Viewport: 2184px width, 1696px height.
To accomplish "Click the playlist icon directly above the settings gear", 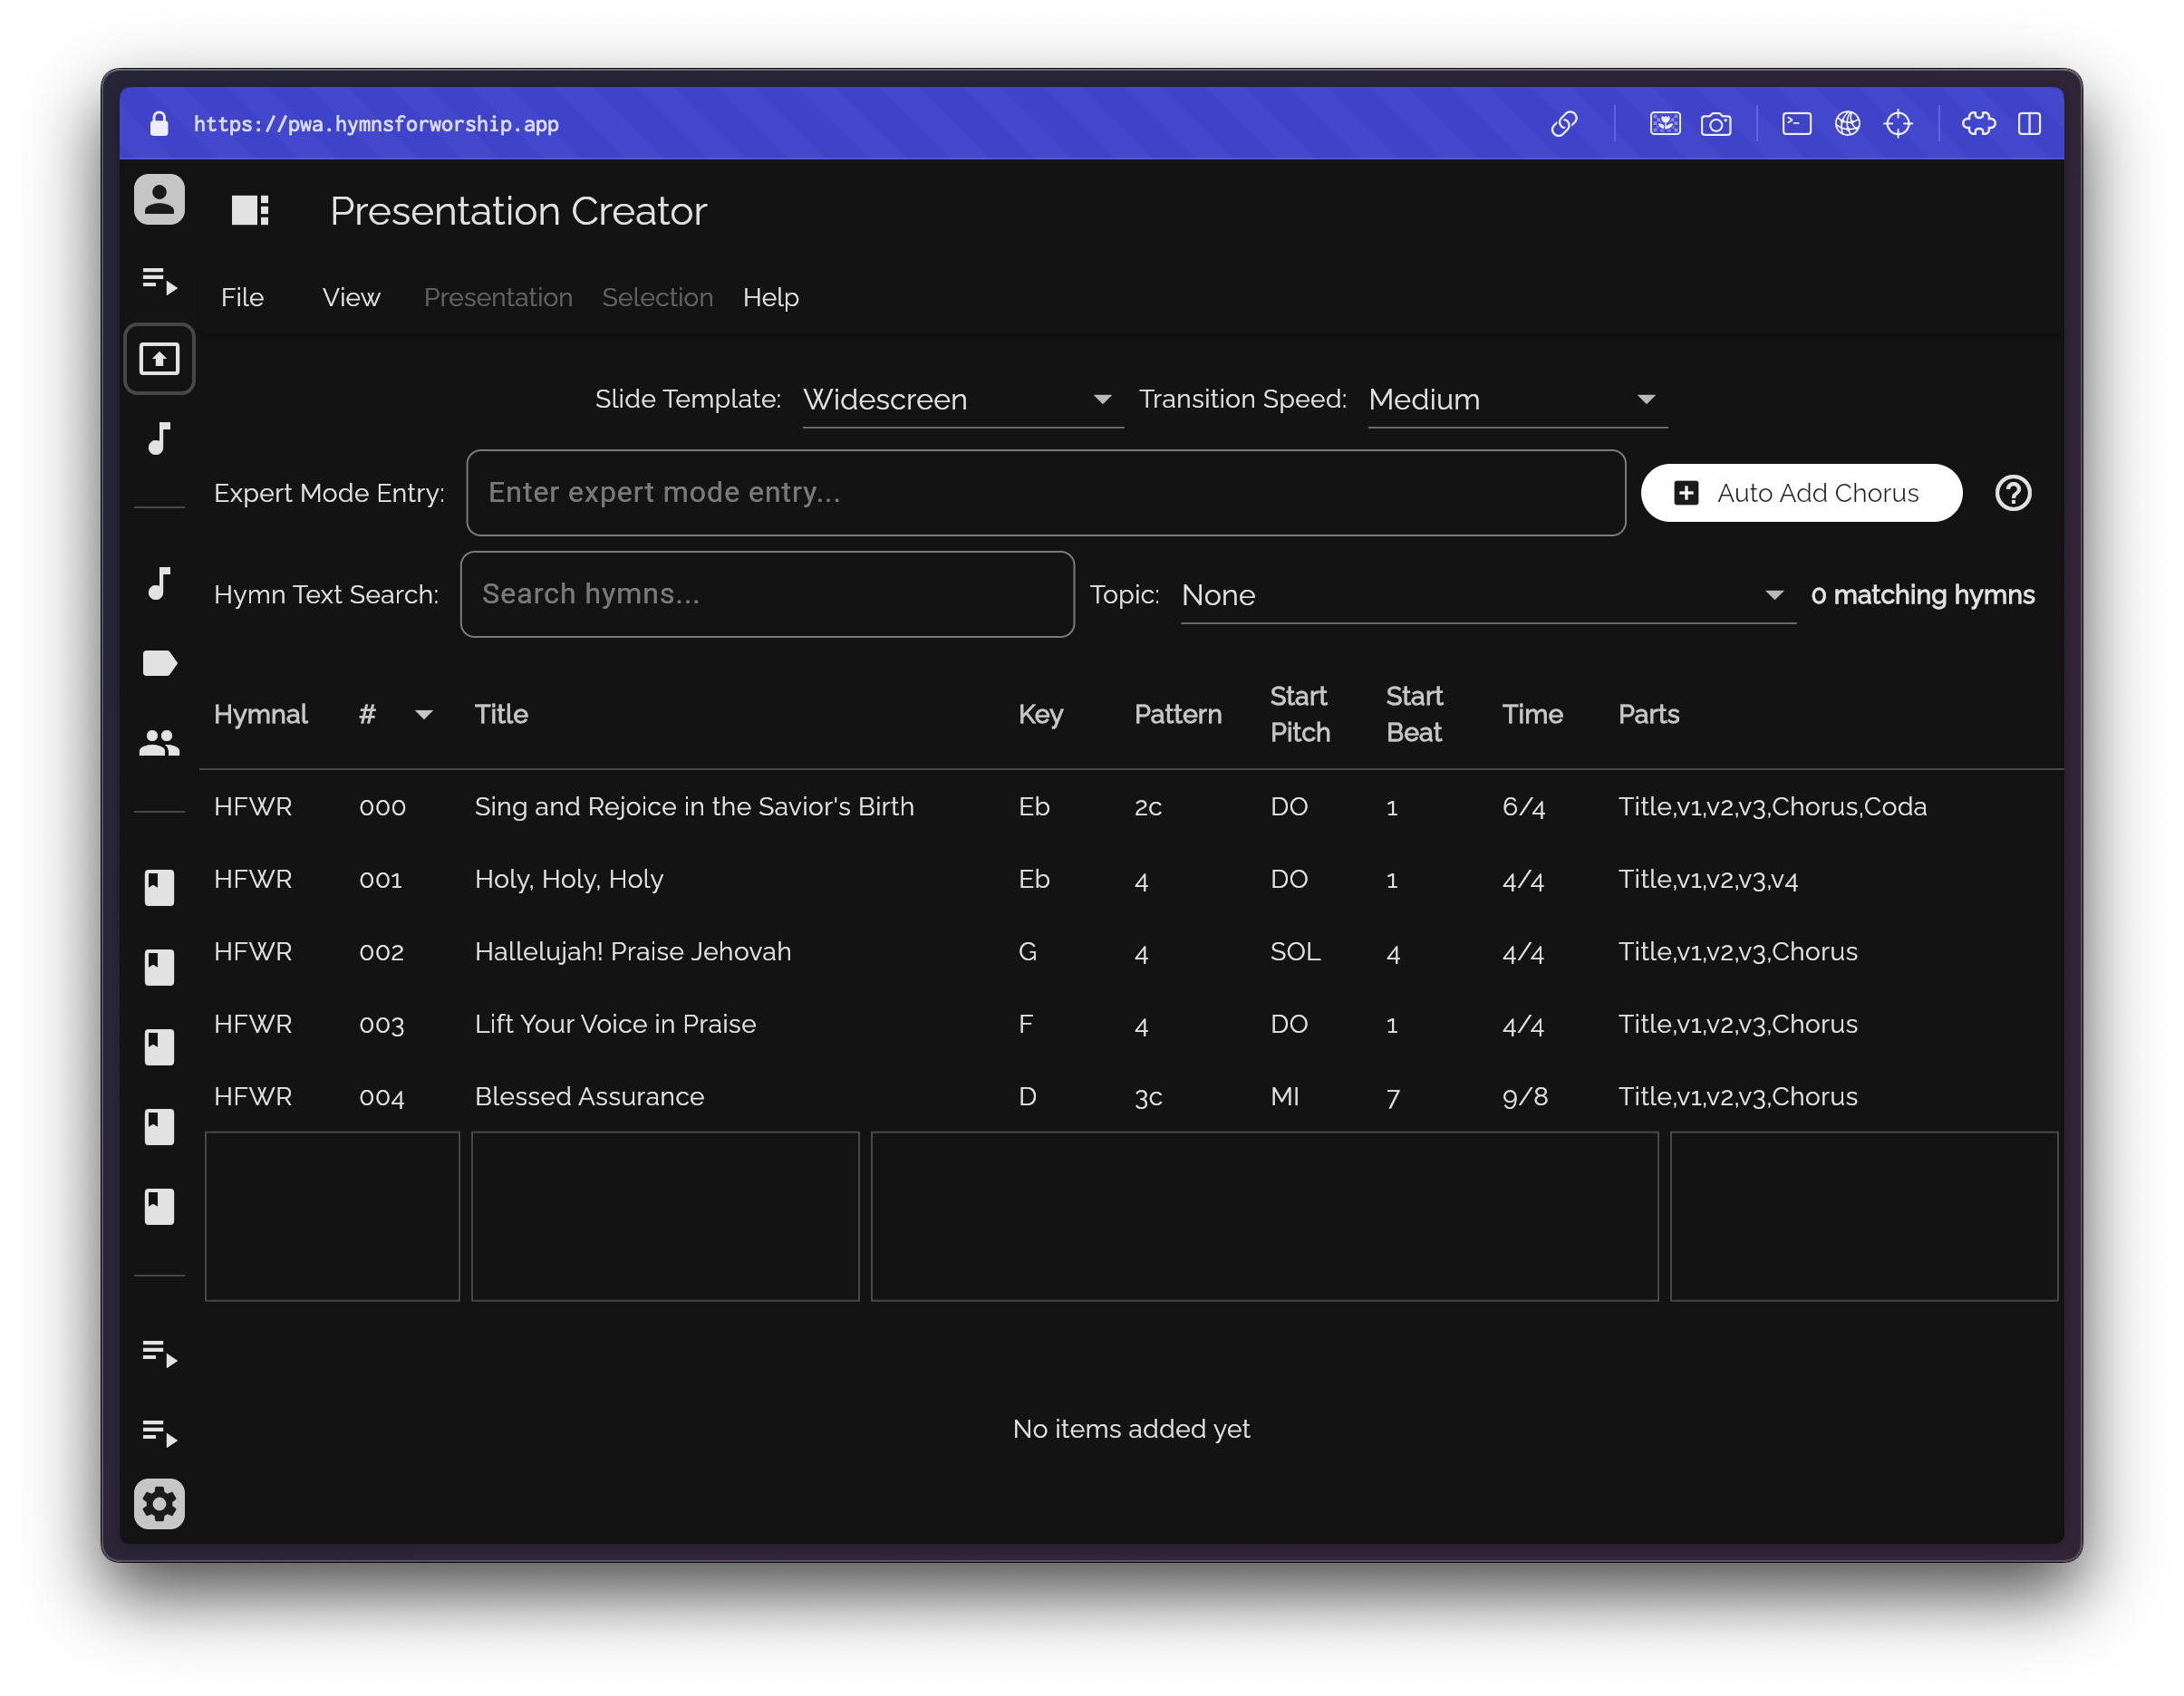I will click(159, 1433).
